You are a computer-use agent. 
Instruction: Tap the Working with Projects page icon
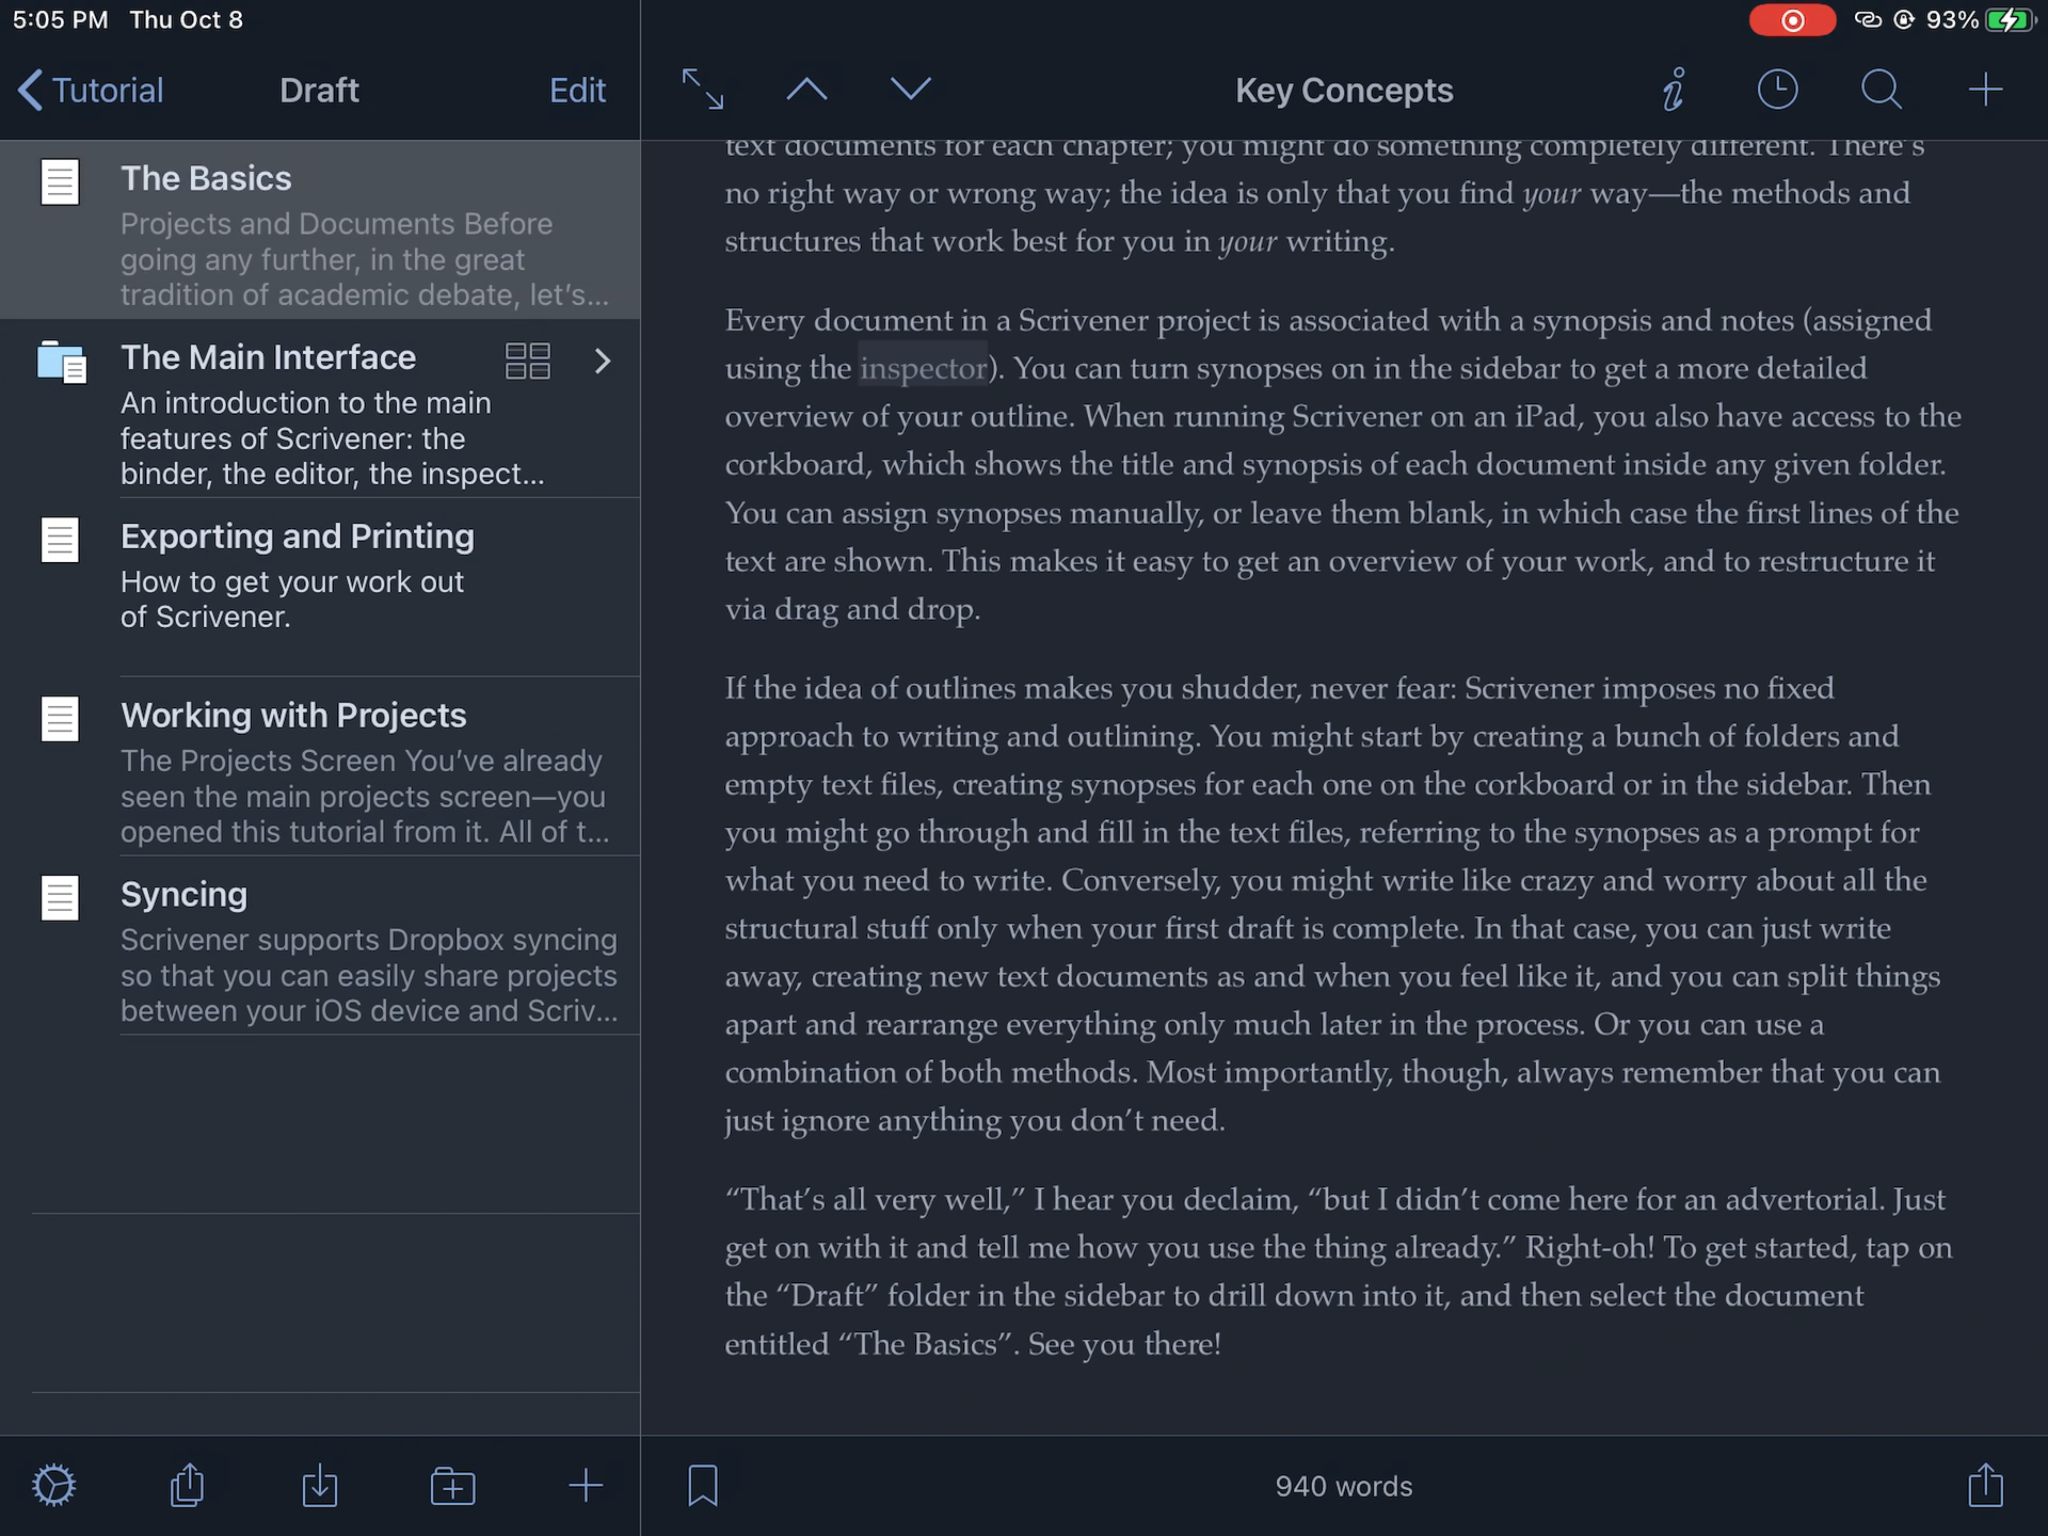tap(60, 719)
